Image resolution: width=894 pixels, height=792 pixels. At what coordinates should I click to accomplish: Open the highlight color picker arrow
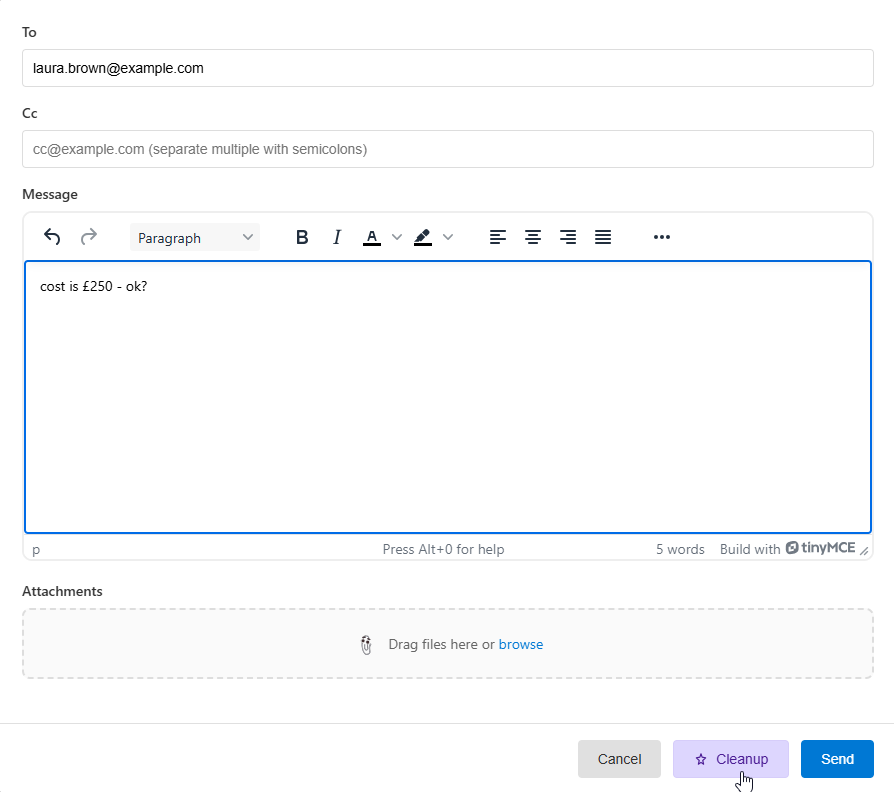point(448,237)
